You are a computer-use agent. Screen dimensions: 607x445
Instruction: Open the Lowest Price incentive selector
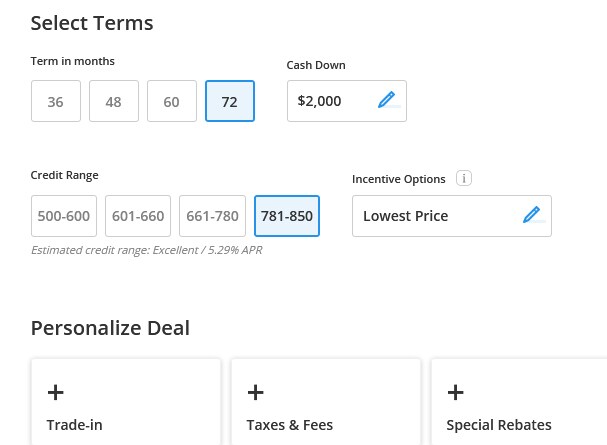point(452,216)
